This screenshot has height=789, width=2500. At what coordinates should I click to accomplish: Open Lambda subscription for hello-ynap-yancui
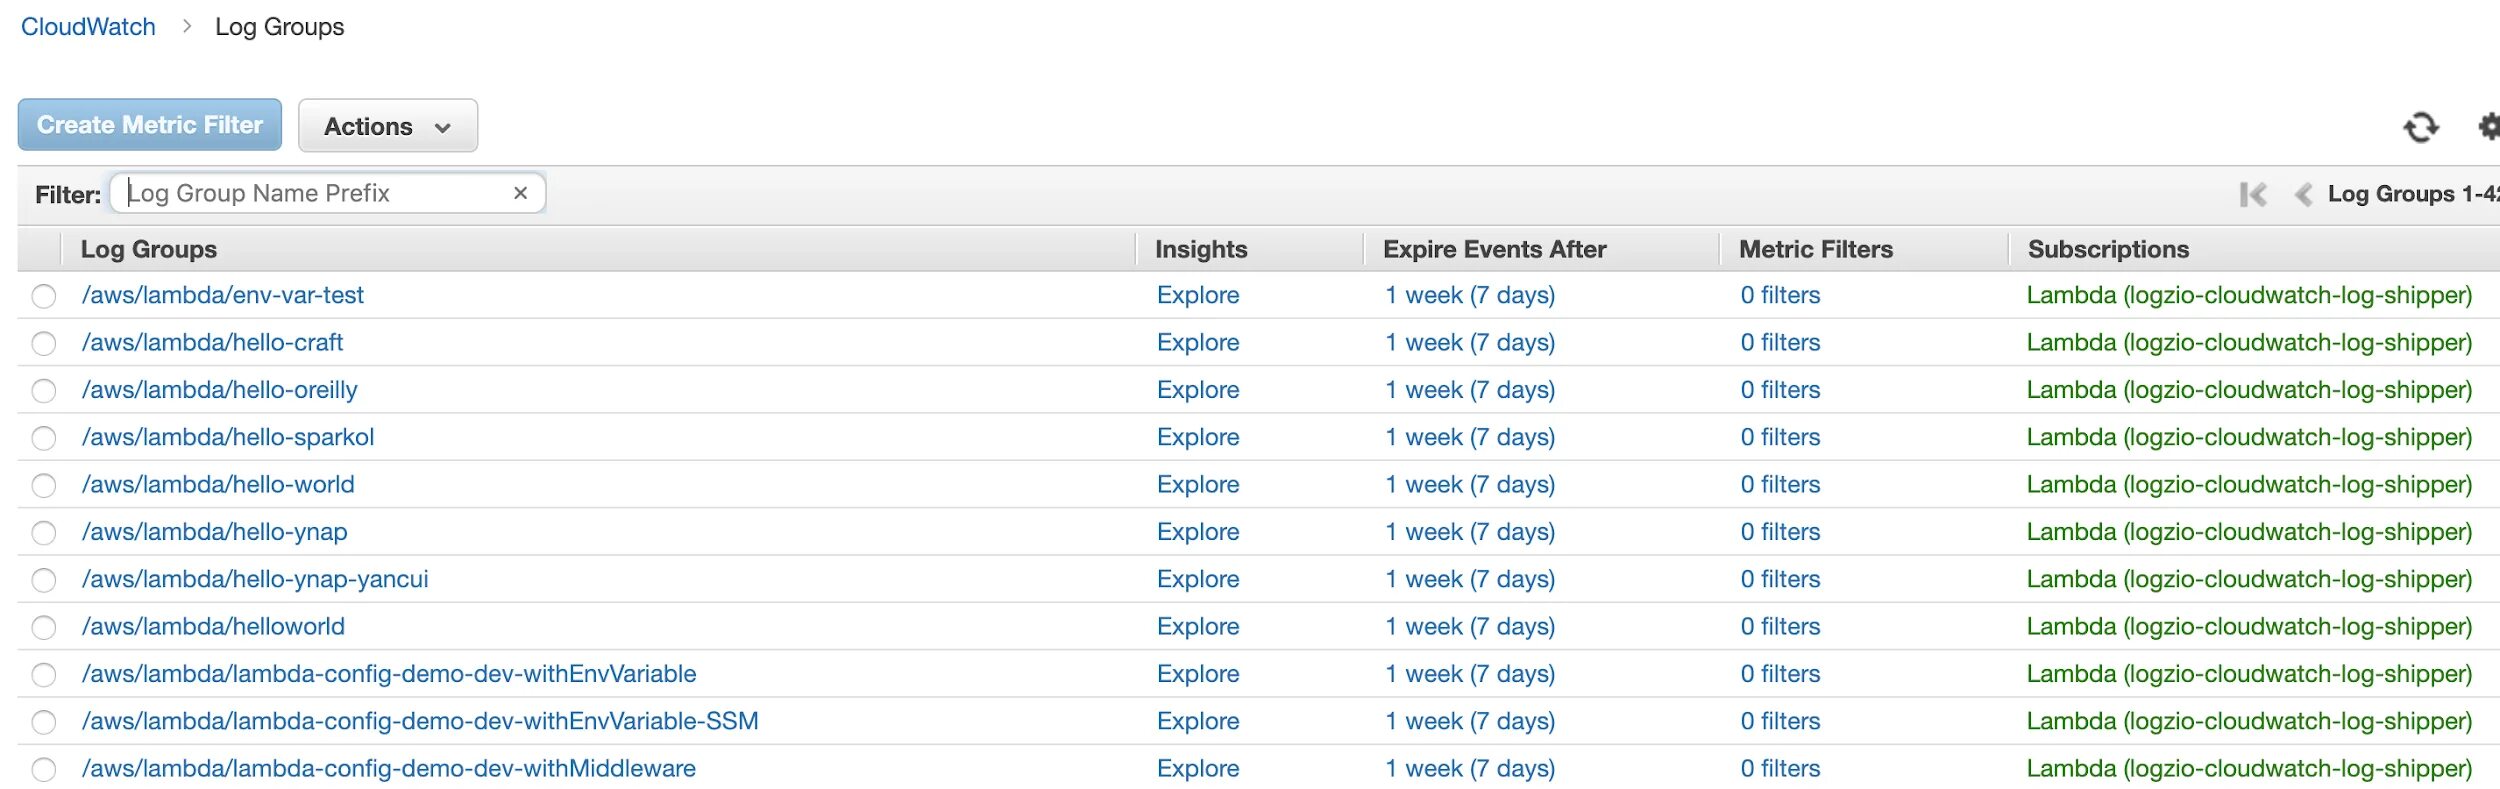2248,579
